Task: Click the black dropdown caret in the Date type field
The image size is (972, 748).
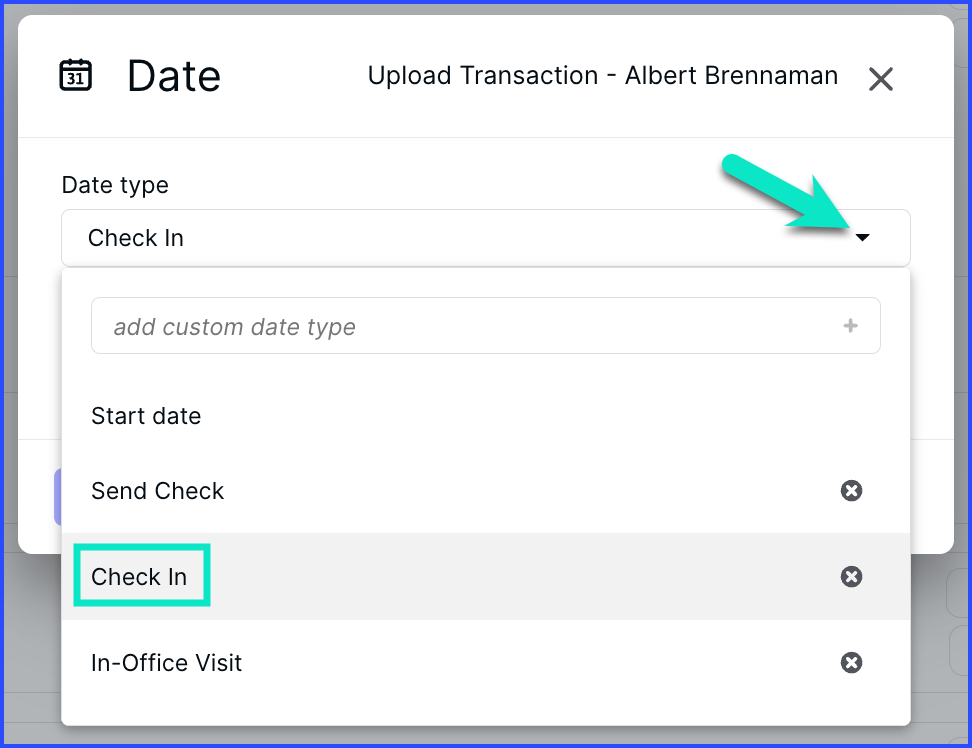Action: [862, 237]
